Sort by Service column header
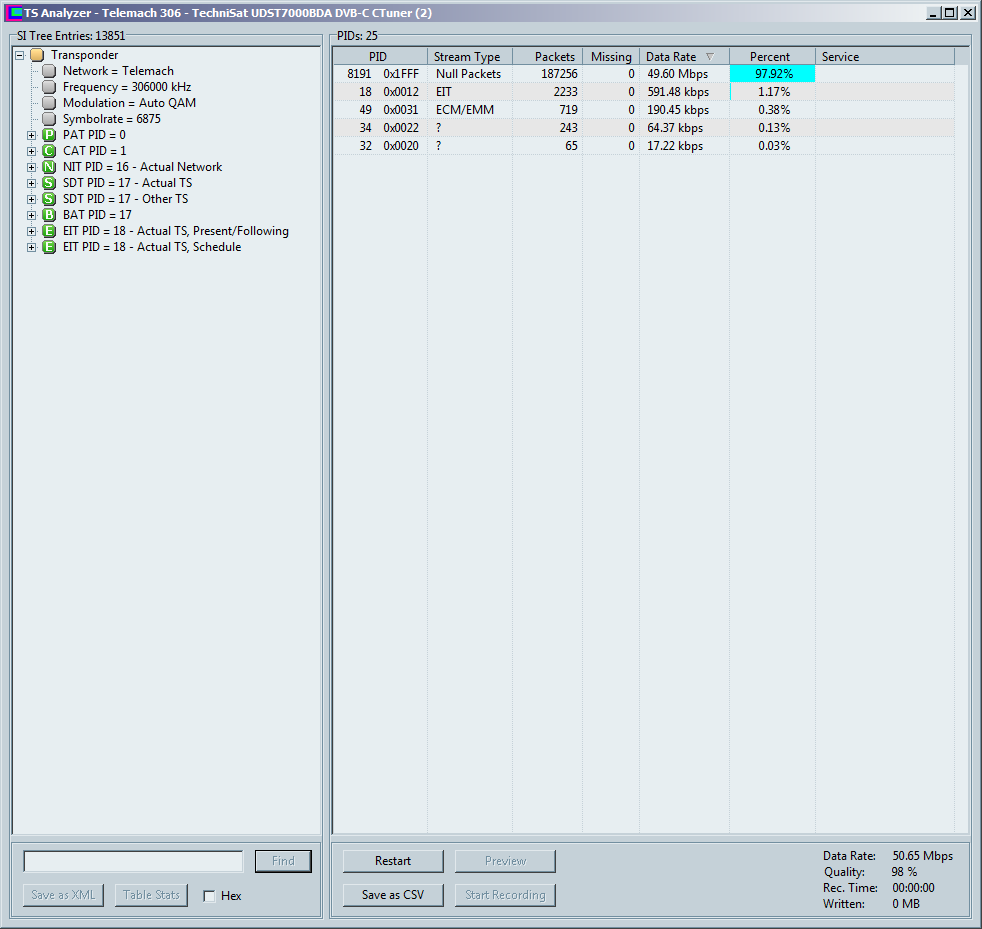Viewport: 982px width, 929px height. coord(884,56)
